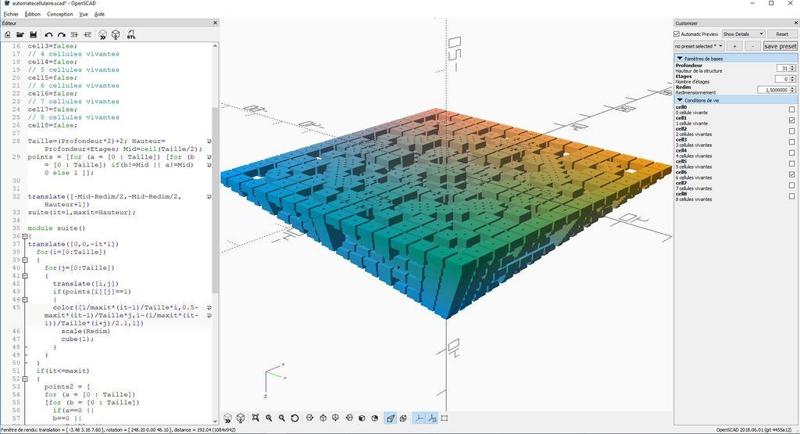Click the New file icon in editor toolbar

(7, 35)
